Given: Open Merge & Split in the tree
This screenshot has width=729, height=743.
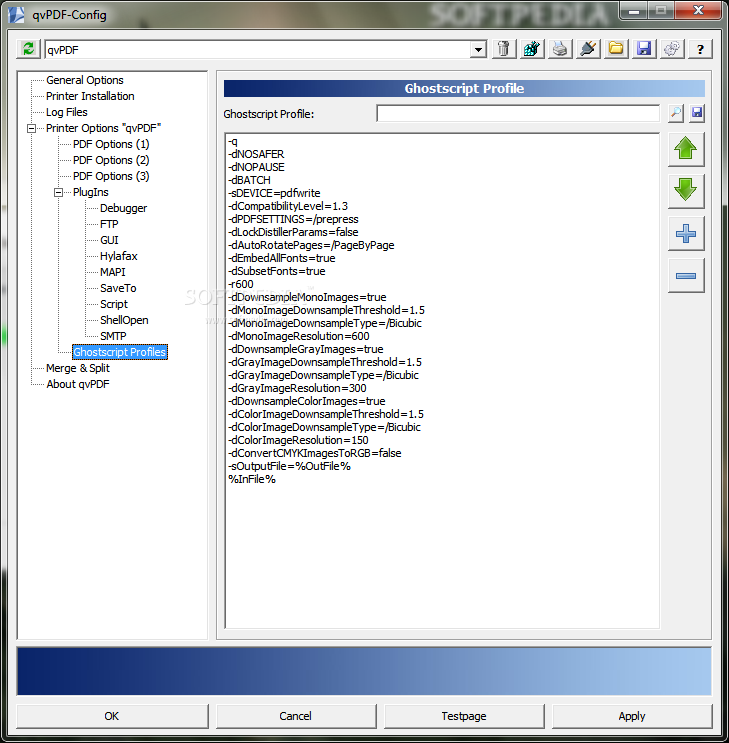Looking at the screenshot, I should click(x=78, y=368).
